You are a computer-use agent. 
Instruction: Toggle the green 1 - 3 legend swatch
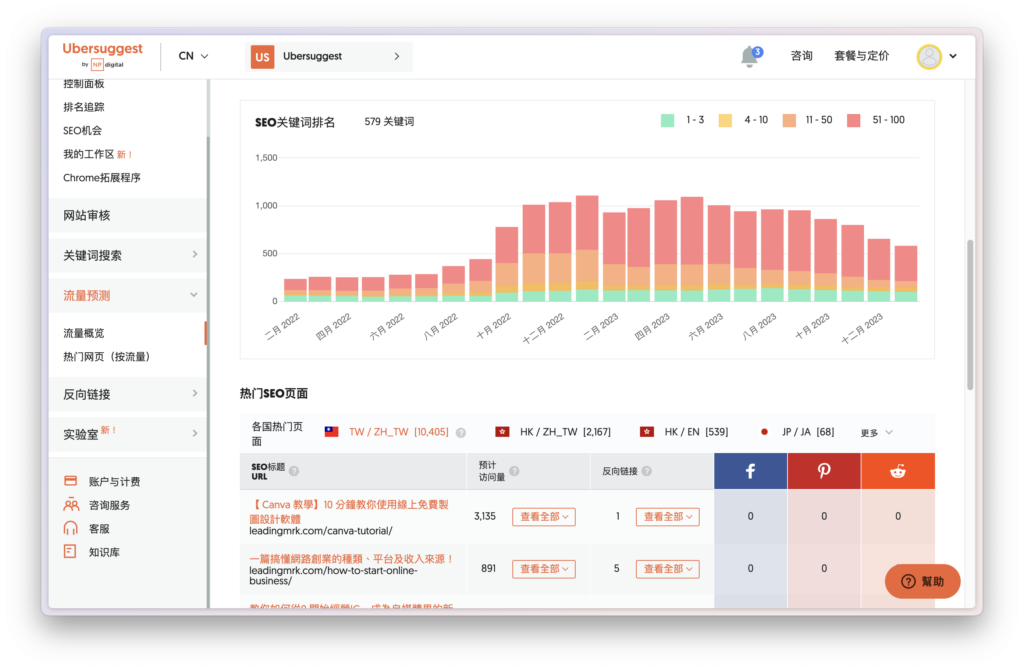tap(667, 120)
